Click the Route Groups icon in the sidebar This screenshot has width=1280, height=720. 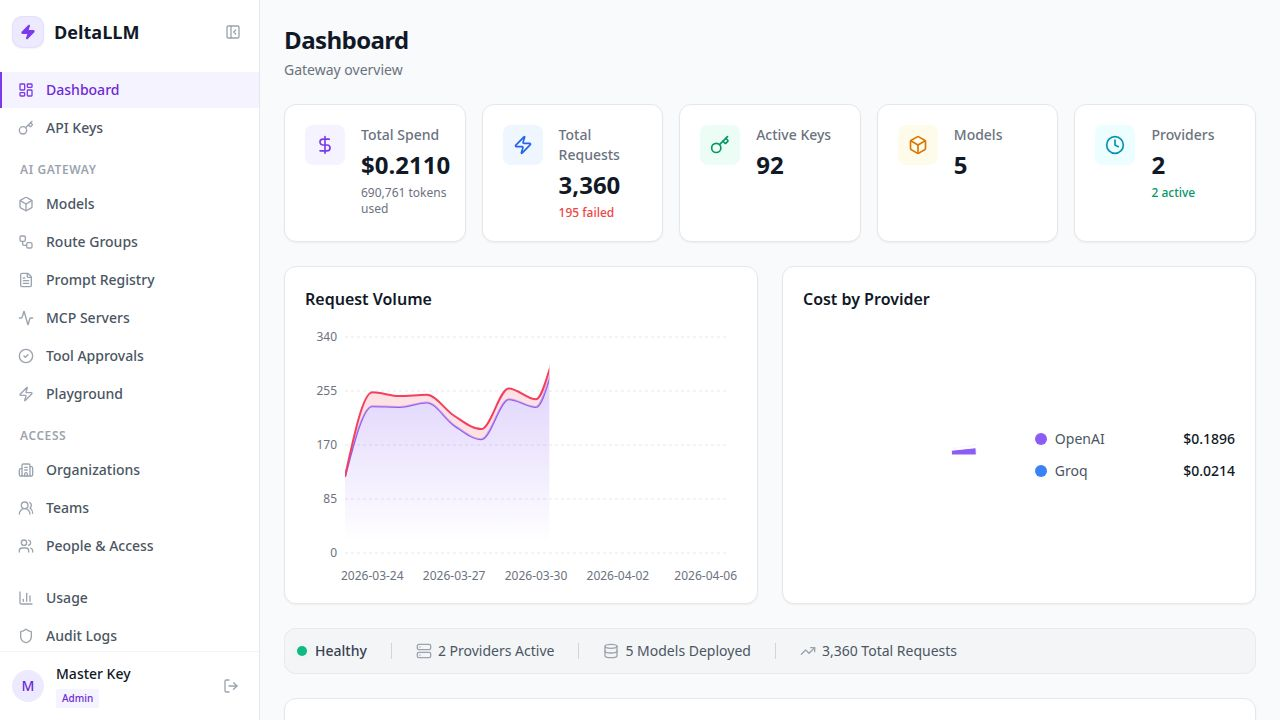tap(27, 242)
